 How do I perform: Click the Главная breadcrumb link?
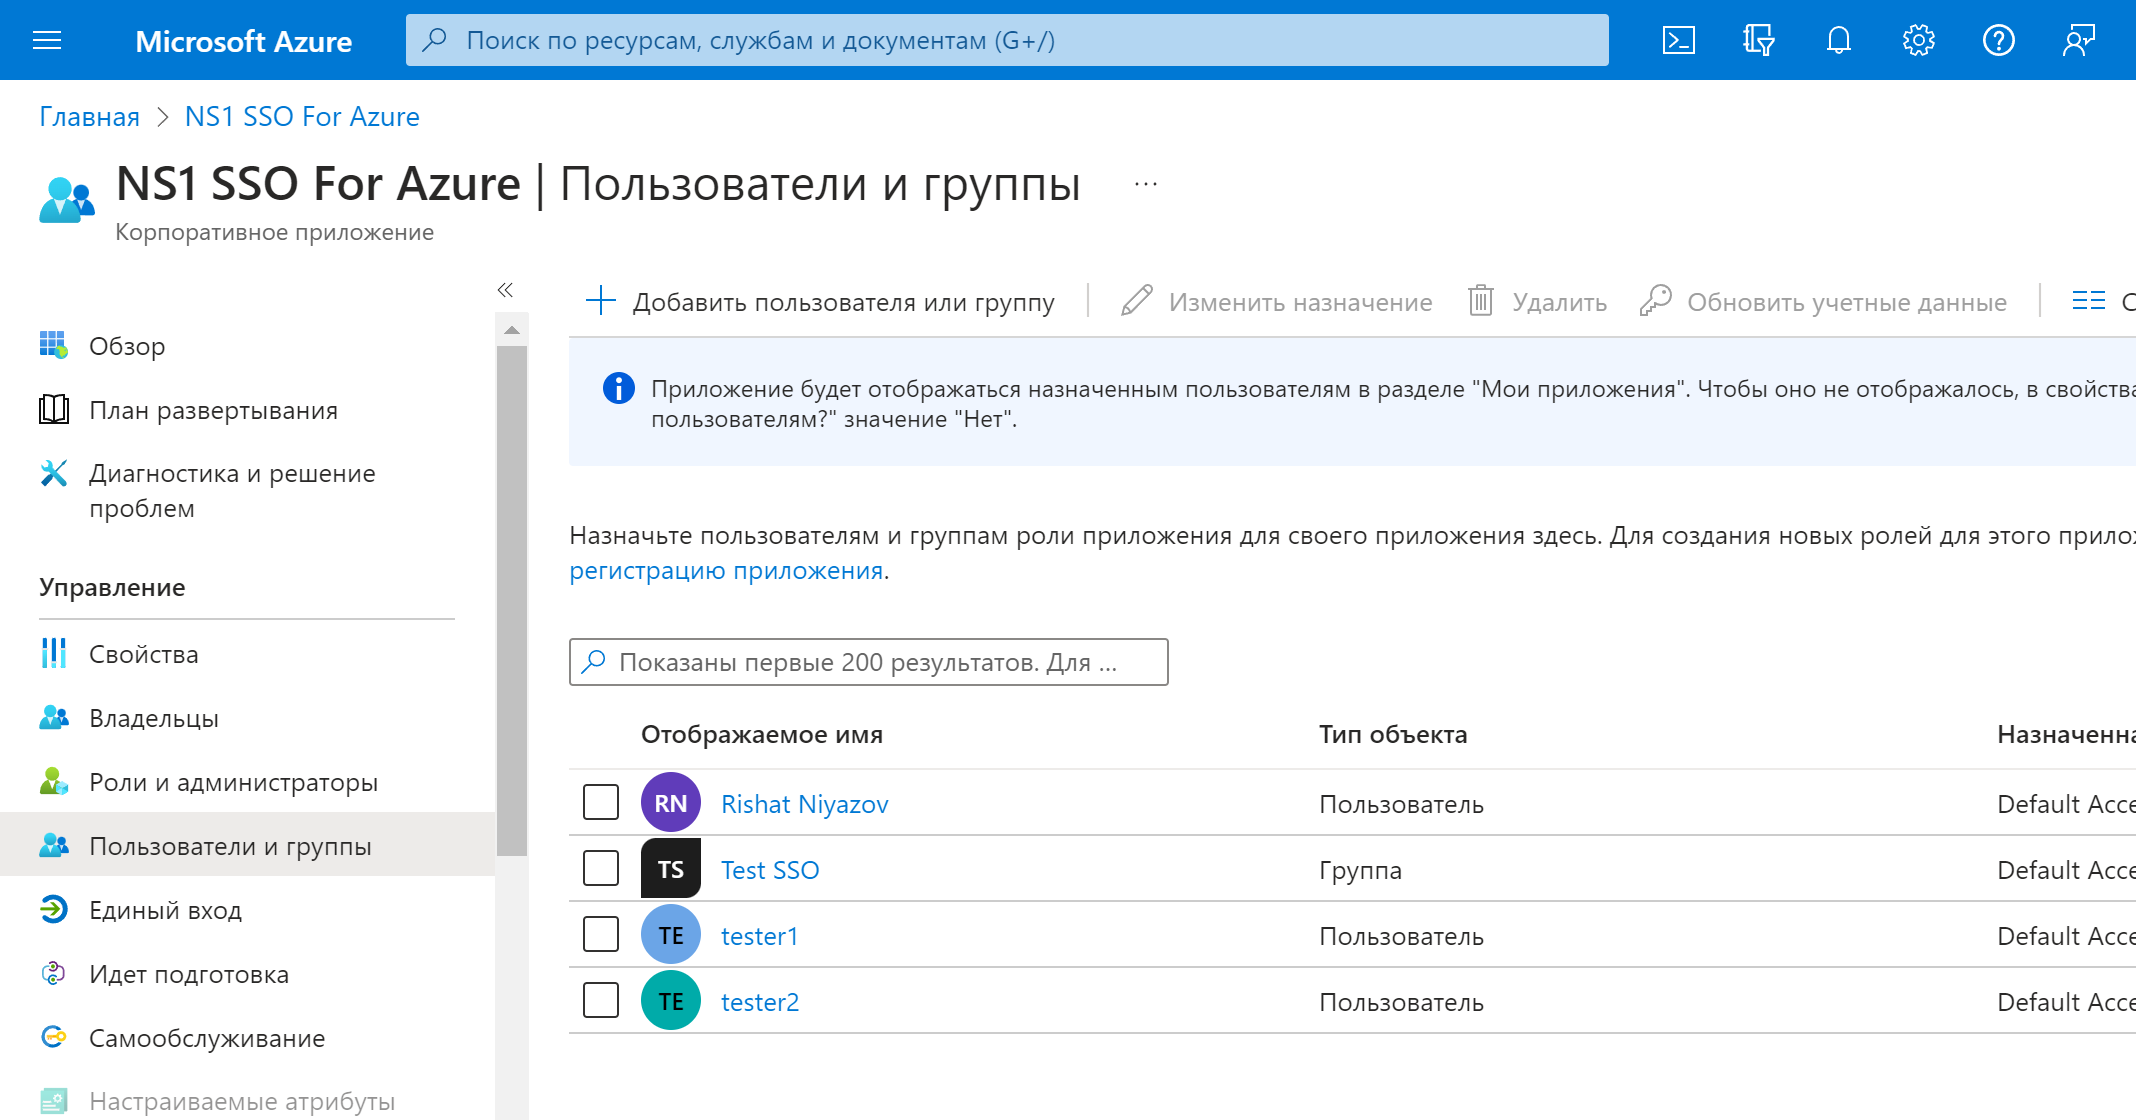(x=89, y=117)
